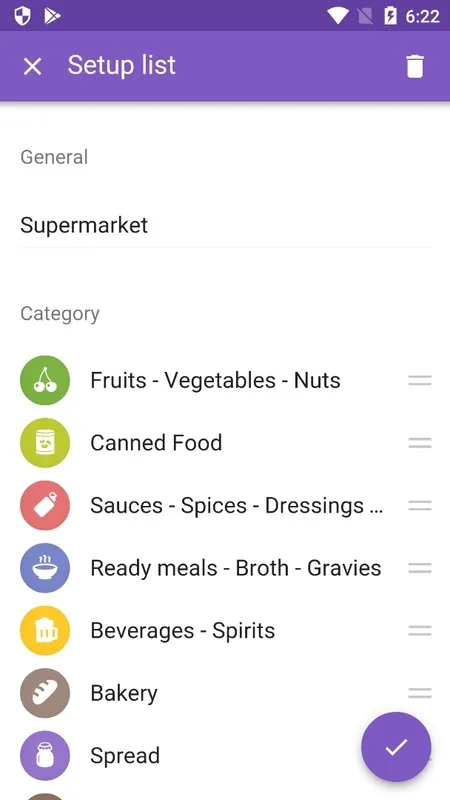This screenshot has width=450, height=800.
Task: Tap the red Sauces bottle icon
Action: pyautogui.click(x=45, y=505)
